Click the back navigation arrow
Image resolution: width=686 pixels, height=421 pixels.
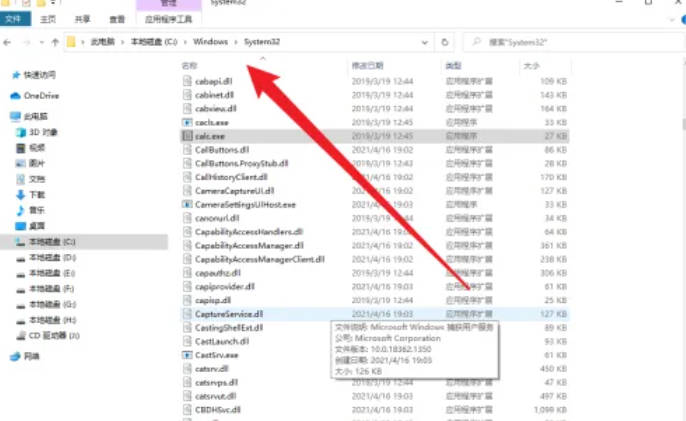tap(7, 42)
